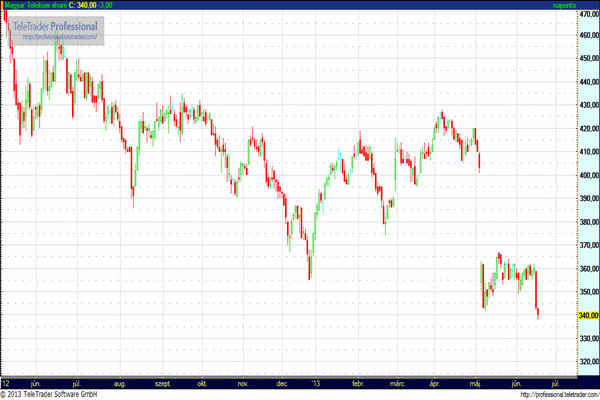This screenshot has height=400, width=600.
Task: Click the márc month on time axis
Action: tap(397, 383)
